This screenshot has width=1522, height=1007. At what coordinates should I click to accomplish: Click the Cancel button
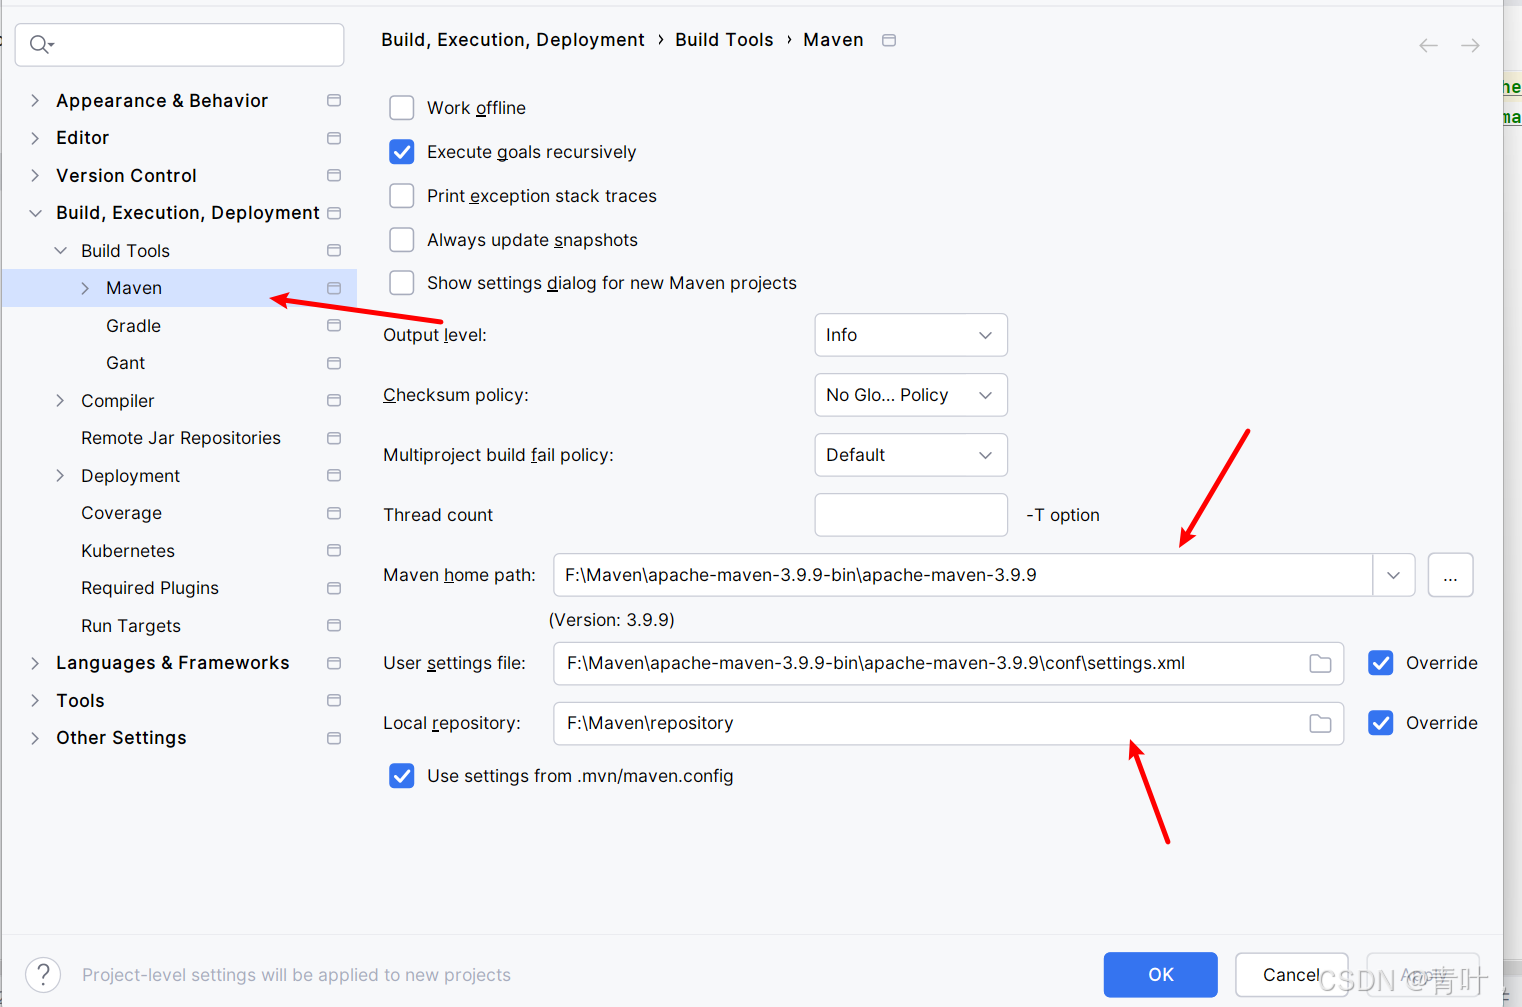[1292, 975]
